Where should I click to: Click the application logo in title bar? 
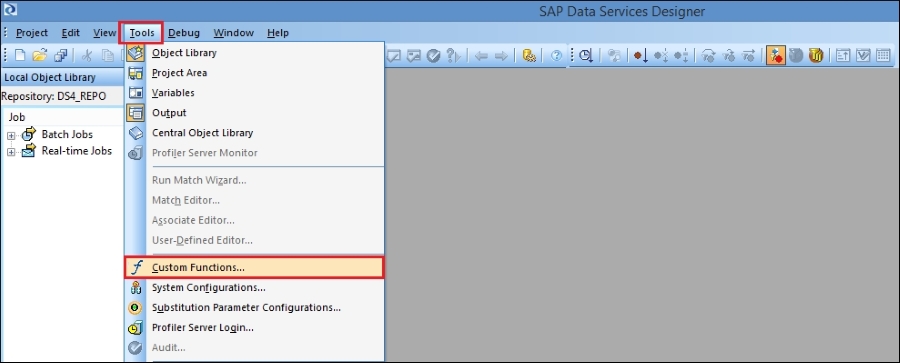click(x=10, y=10)
